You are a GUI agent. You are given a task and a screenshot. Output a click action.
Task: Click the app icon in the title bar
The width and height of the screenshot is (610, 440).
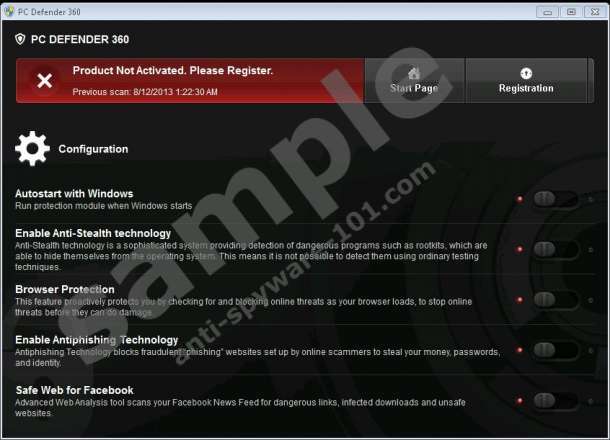pos(9,11)
